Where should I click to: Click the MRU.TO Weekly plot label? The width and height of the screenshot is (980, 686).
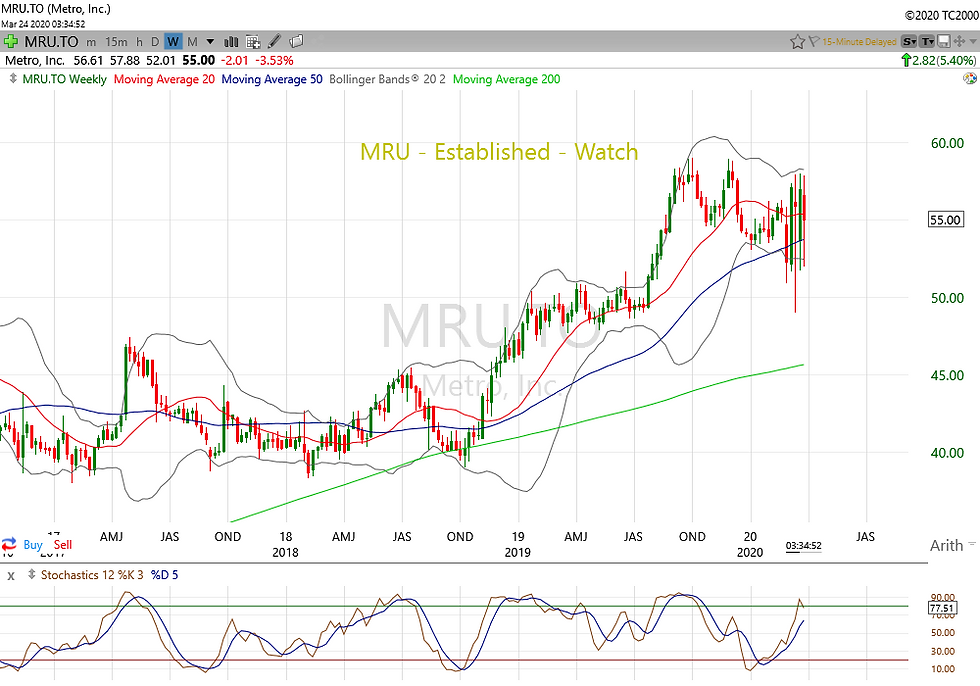[64, 79]
